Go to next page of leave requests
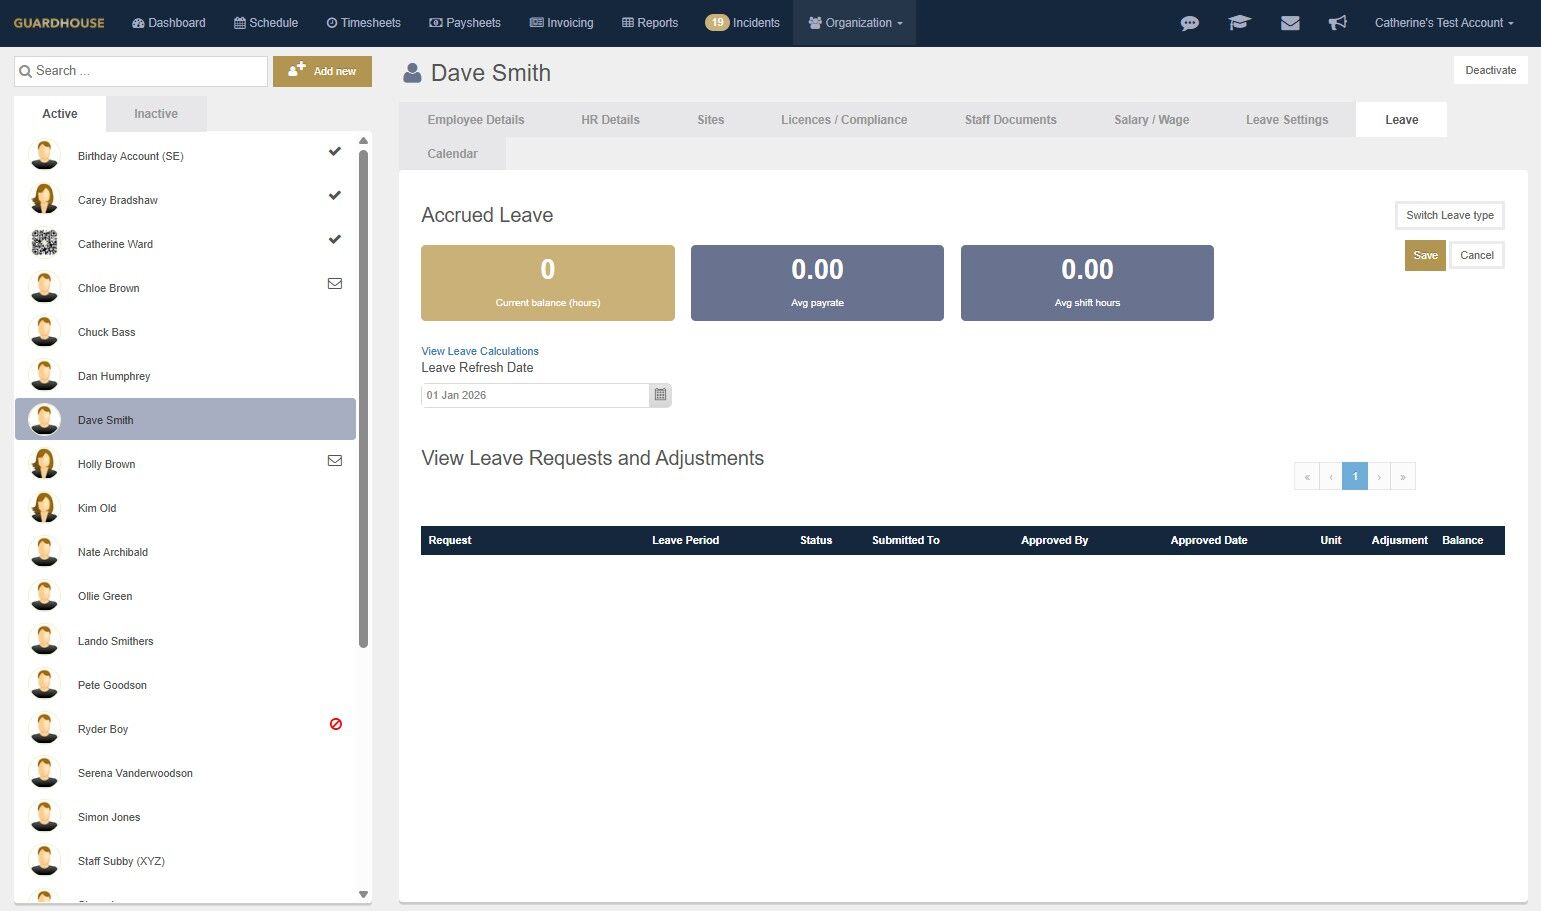Viewport: 1541px width, 911px height. click(1379, 477)
